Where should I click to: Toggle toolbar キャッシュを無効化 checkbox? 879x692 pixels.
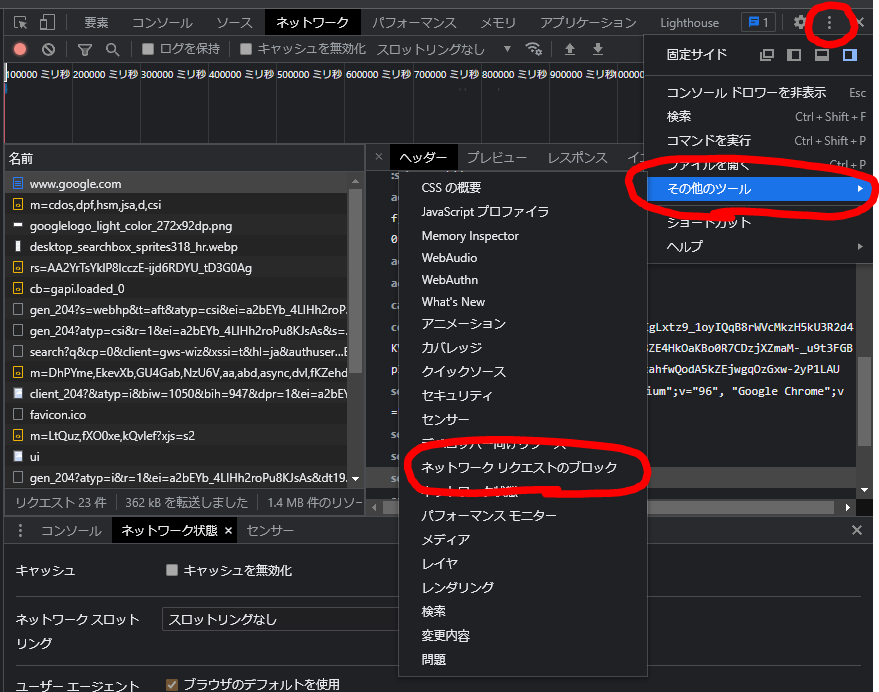click(246, 49)
